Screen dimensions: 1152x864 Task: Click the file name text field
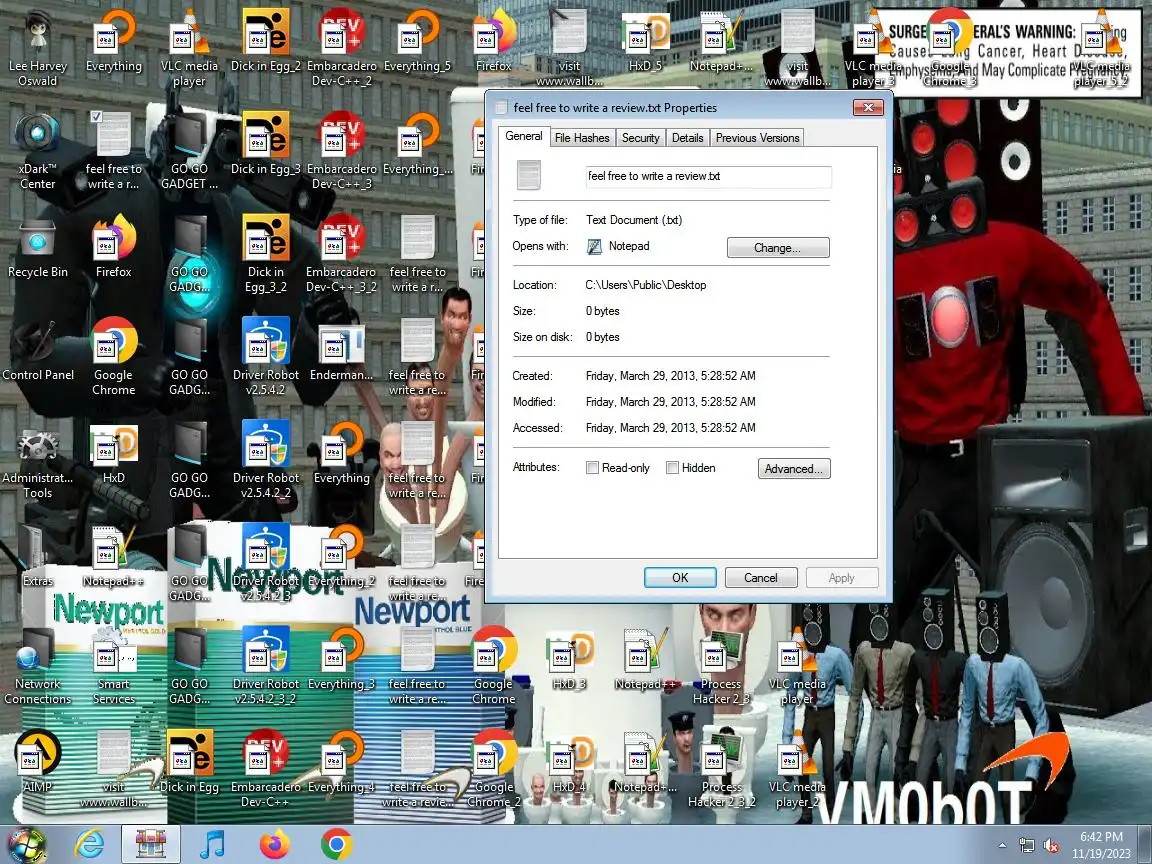[x=708, y=176]
